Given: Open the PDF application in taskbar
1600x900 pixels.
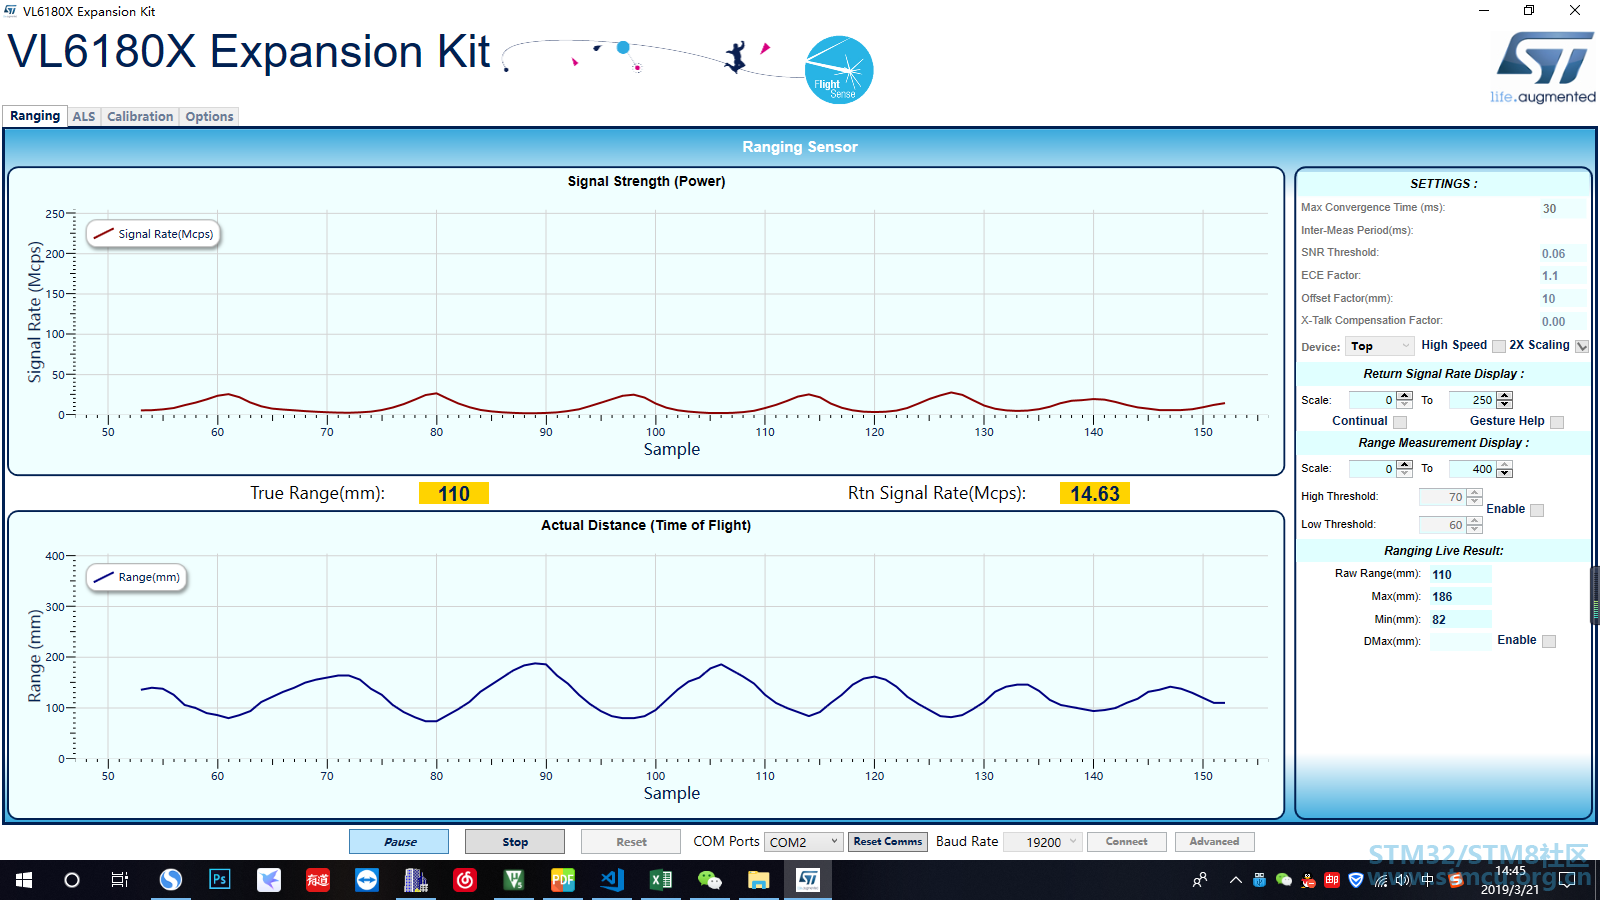Looking at the screenshot, I should (x=563, y=880).
